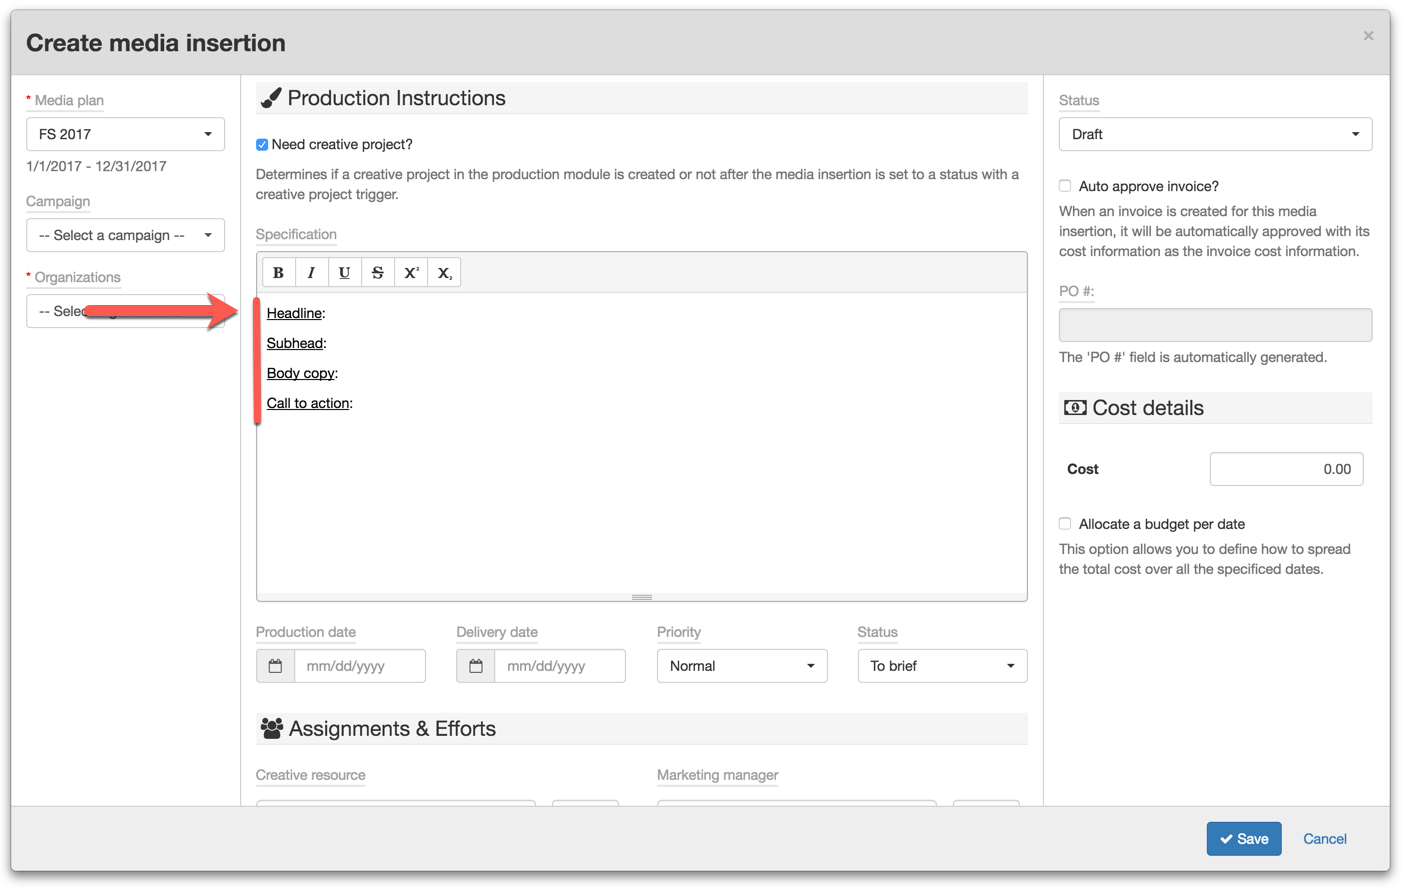The width and height of the screenshot is (1403, 889).
Task: Apply subscript formatting button
Action: tap(444, 273)
